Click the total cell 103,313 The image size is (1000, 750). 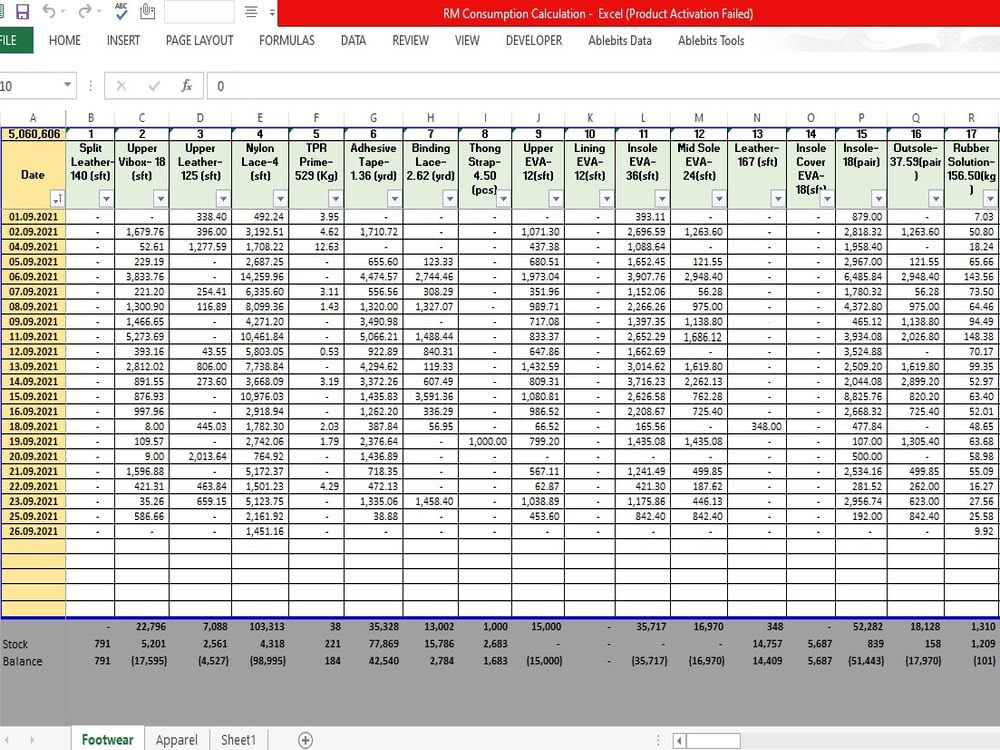pos(260,627)
